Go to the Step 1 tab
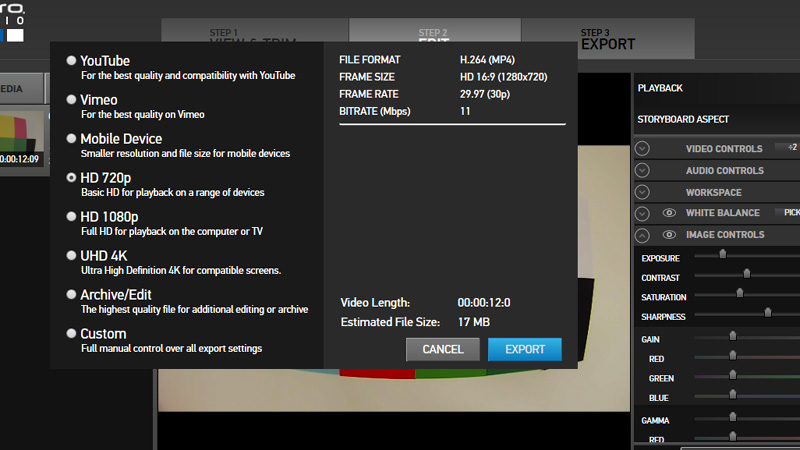This screenshot has height=450, width=800. (255, 31)
